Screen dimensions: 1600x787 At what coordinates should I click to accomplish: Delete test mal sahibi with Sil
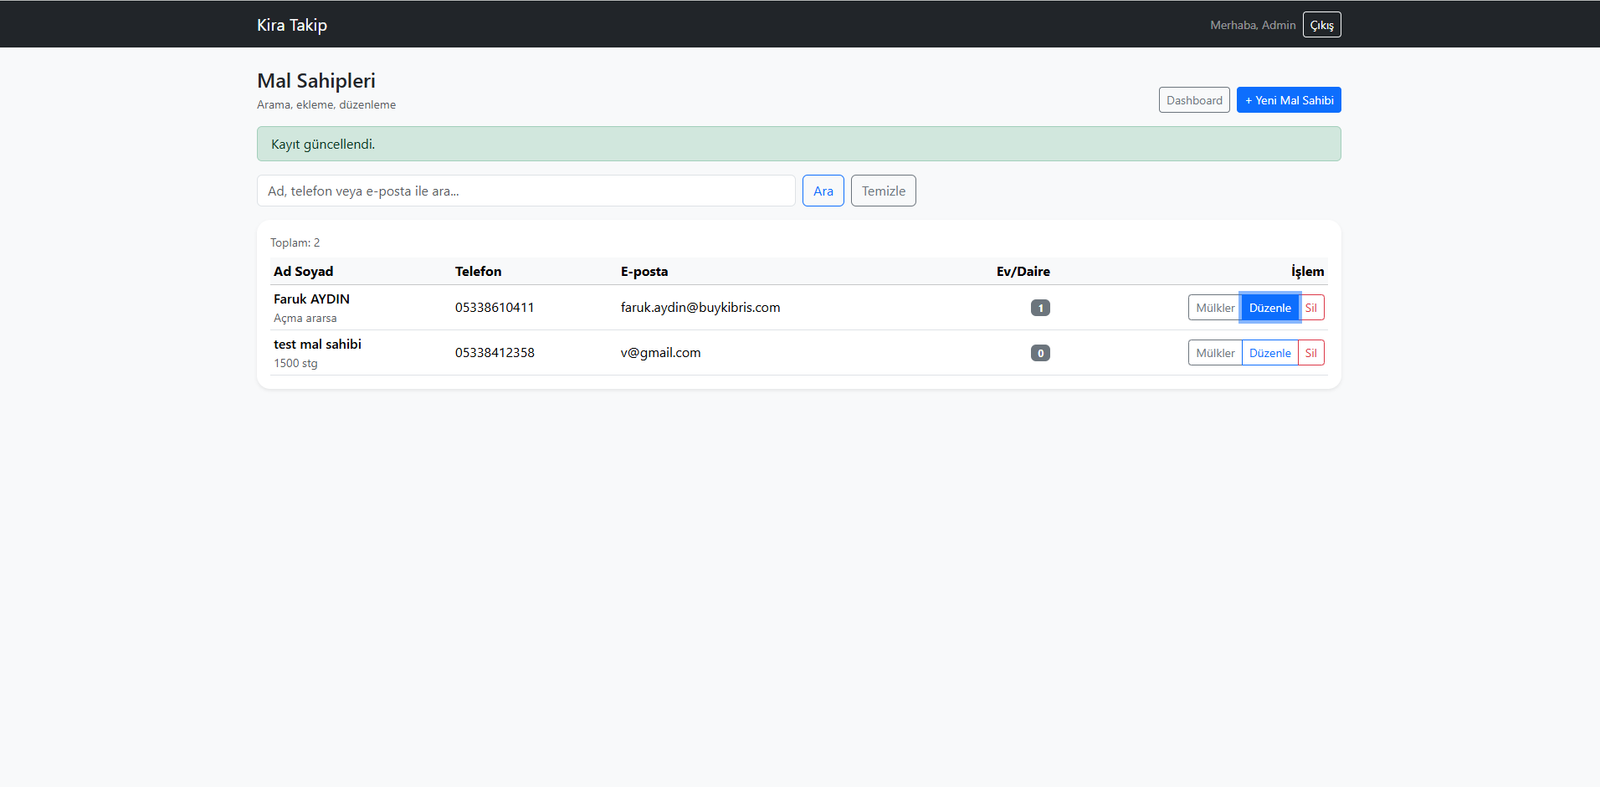[x=1311, y=353]
